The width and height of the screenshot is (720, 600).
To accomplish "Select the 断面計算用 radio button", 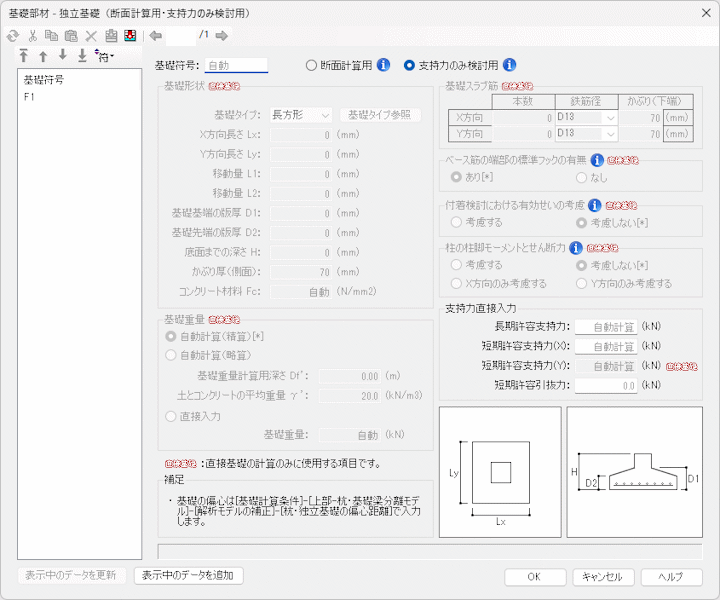I will [x=311, y=65].
